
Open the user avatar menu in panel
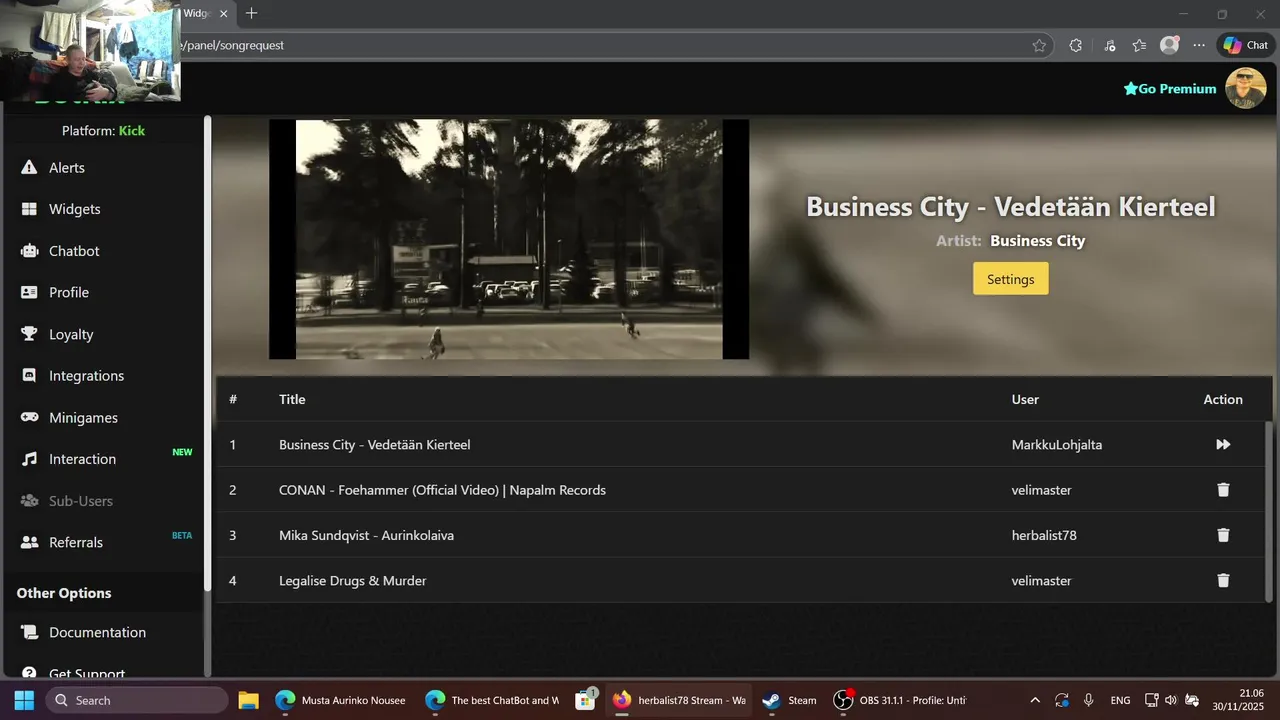pyautogui.click(x=1246, y=88)
